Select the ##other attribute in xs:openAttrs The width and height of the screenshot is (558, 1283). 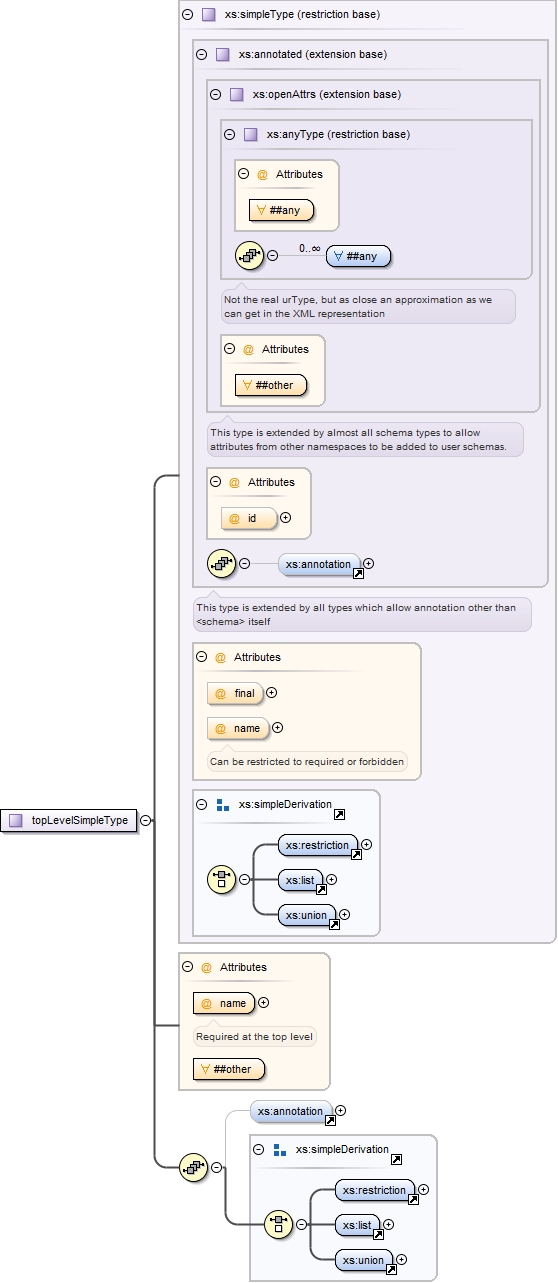[x=271, y=385]
